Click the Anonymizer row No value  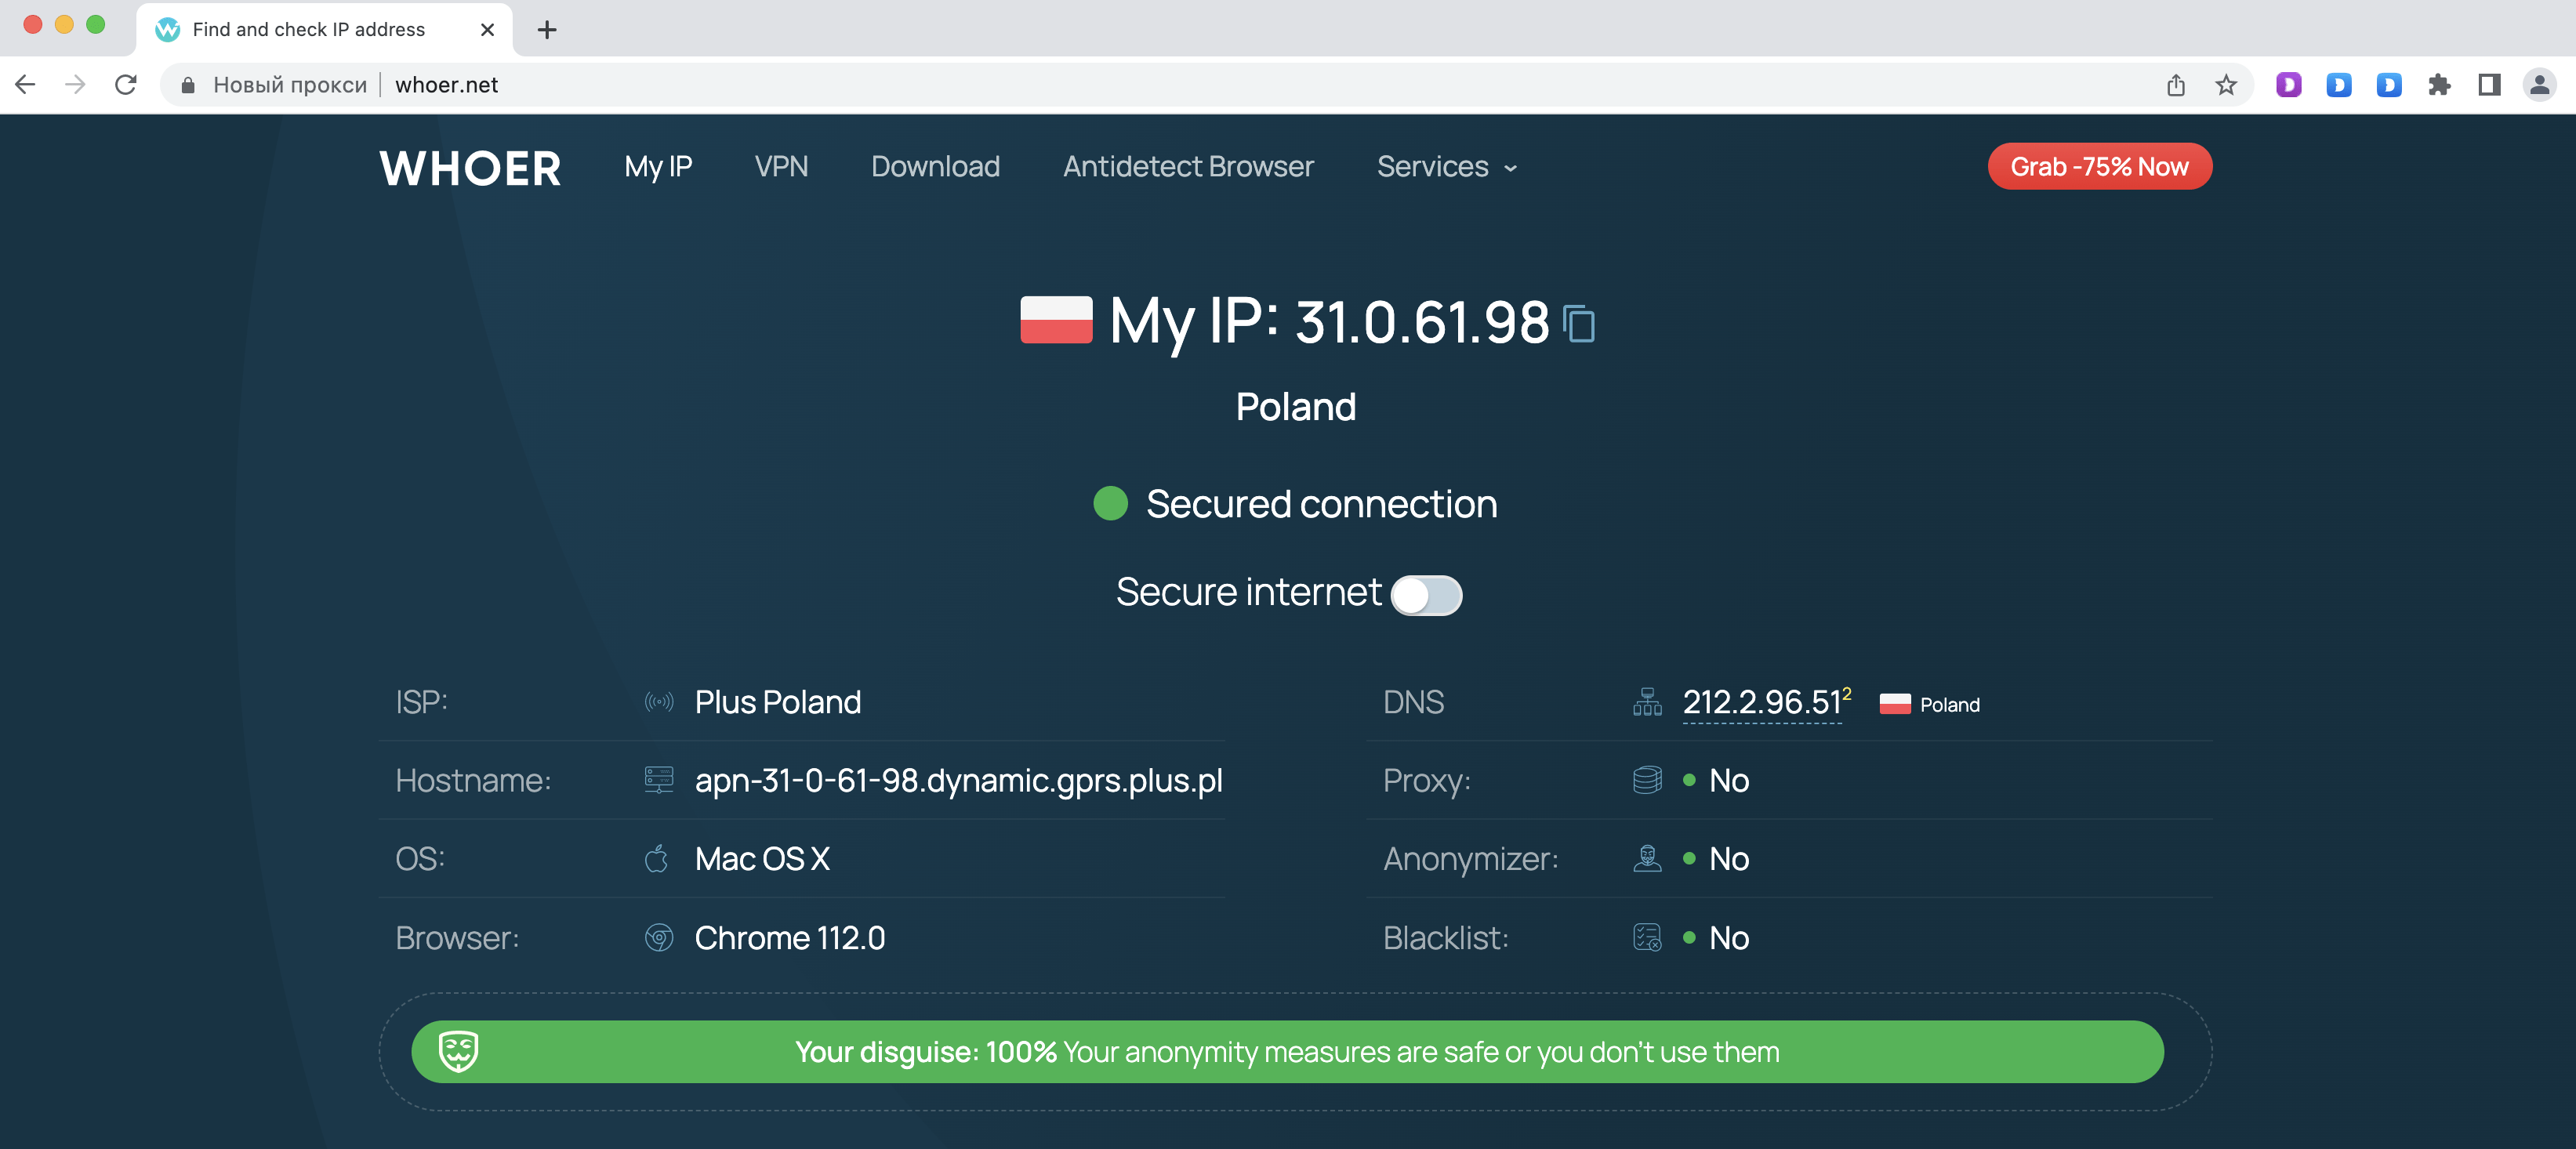1728,858
